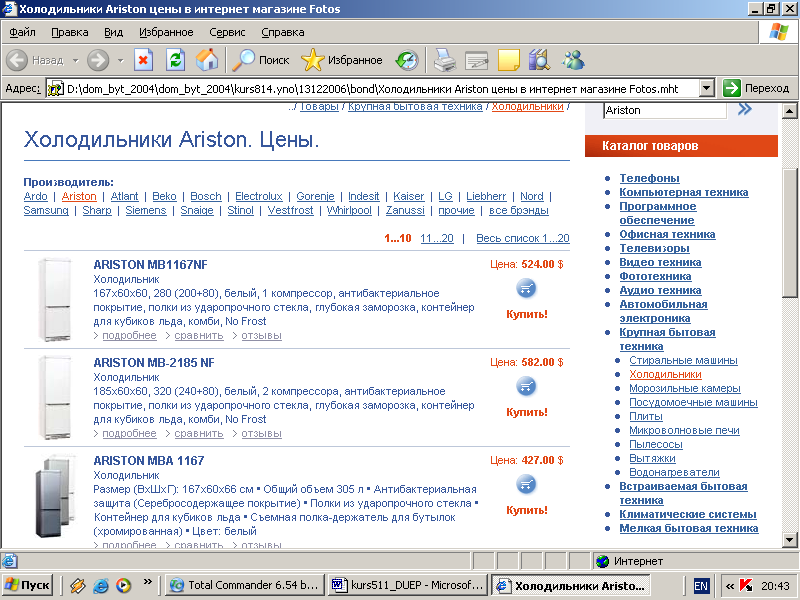
Task: Open Internet Explorer quick launch icon
Action: (101, 585)
